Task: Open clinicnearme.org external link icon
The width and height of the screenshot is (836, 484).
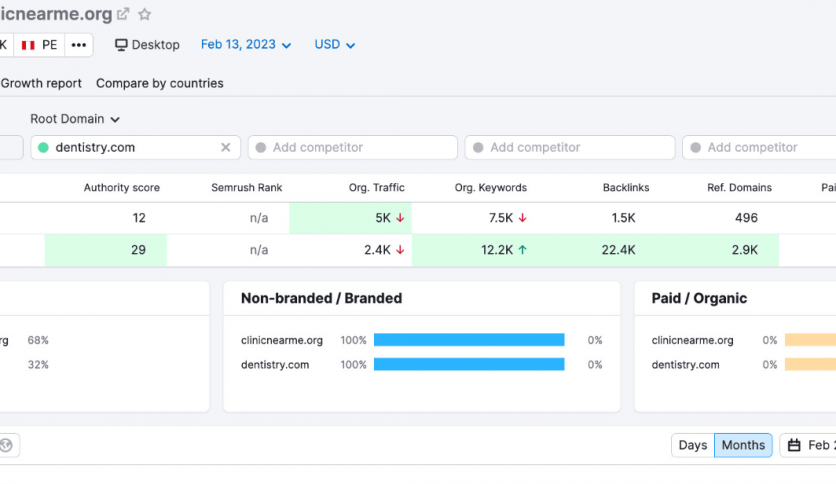Action: click(123, 14)
